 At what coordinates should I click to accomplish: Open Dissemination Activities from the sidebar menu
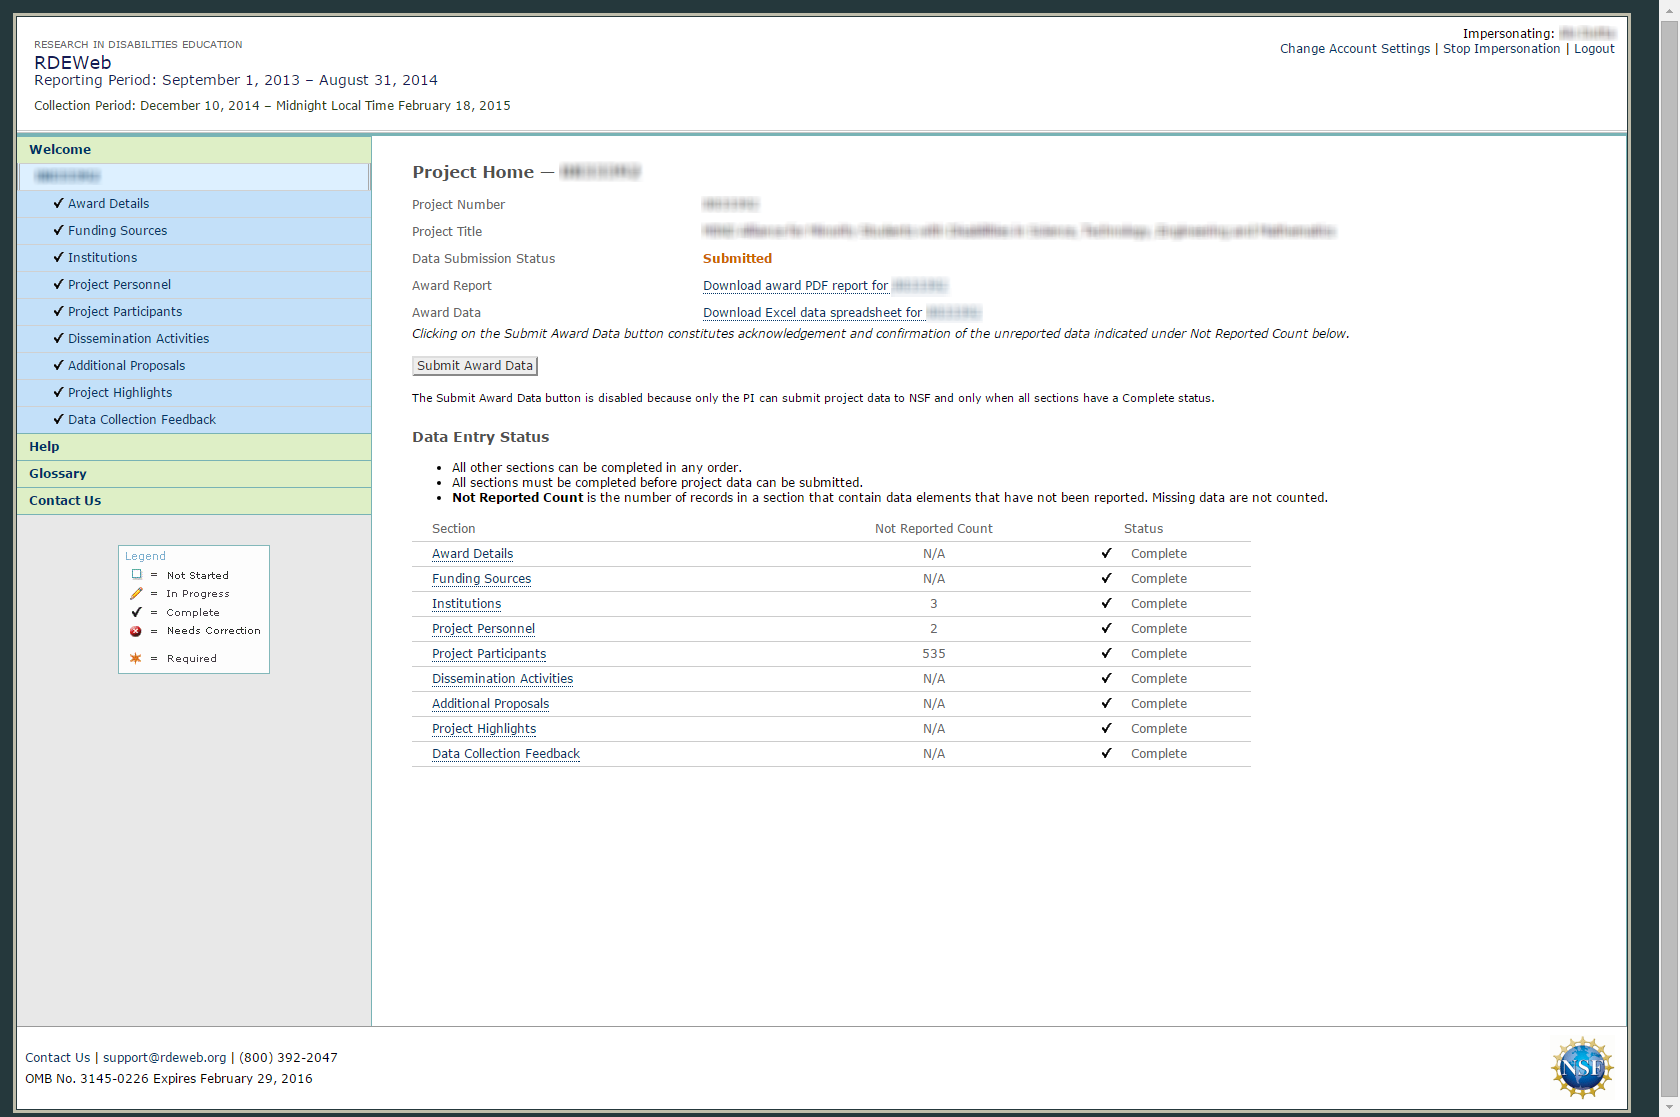(x=138, y=339)
